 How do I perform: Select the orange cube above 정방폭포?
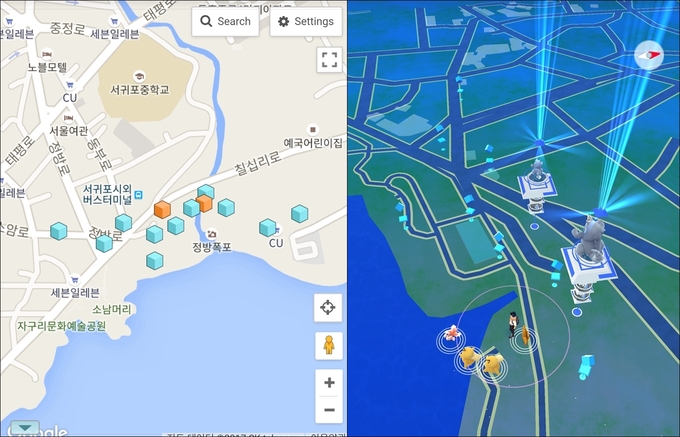204,203
